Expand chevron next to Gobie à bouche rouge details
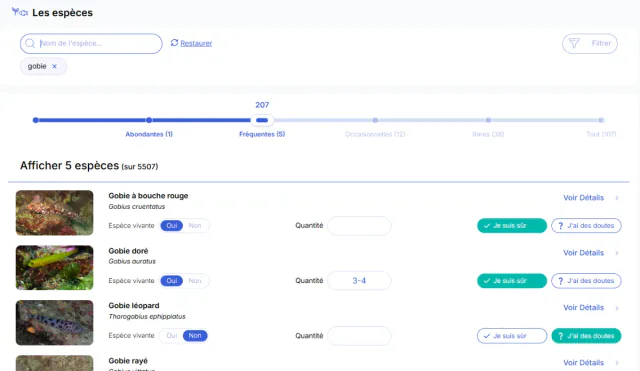 coord(617,198)
